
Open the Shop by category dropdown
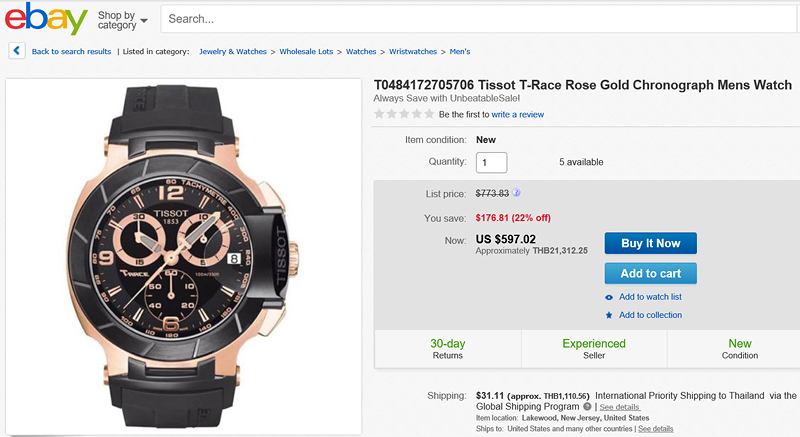123,20
